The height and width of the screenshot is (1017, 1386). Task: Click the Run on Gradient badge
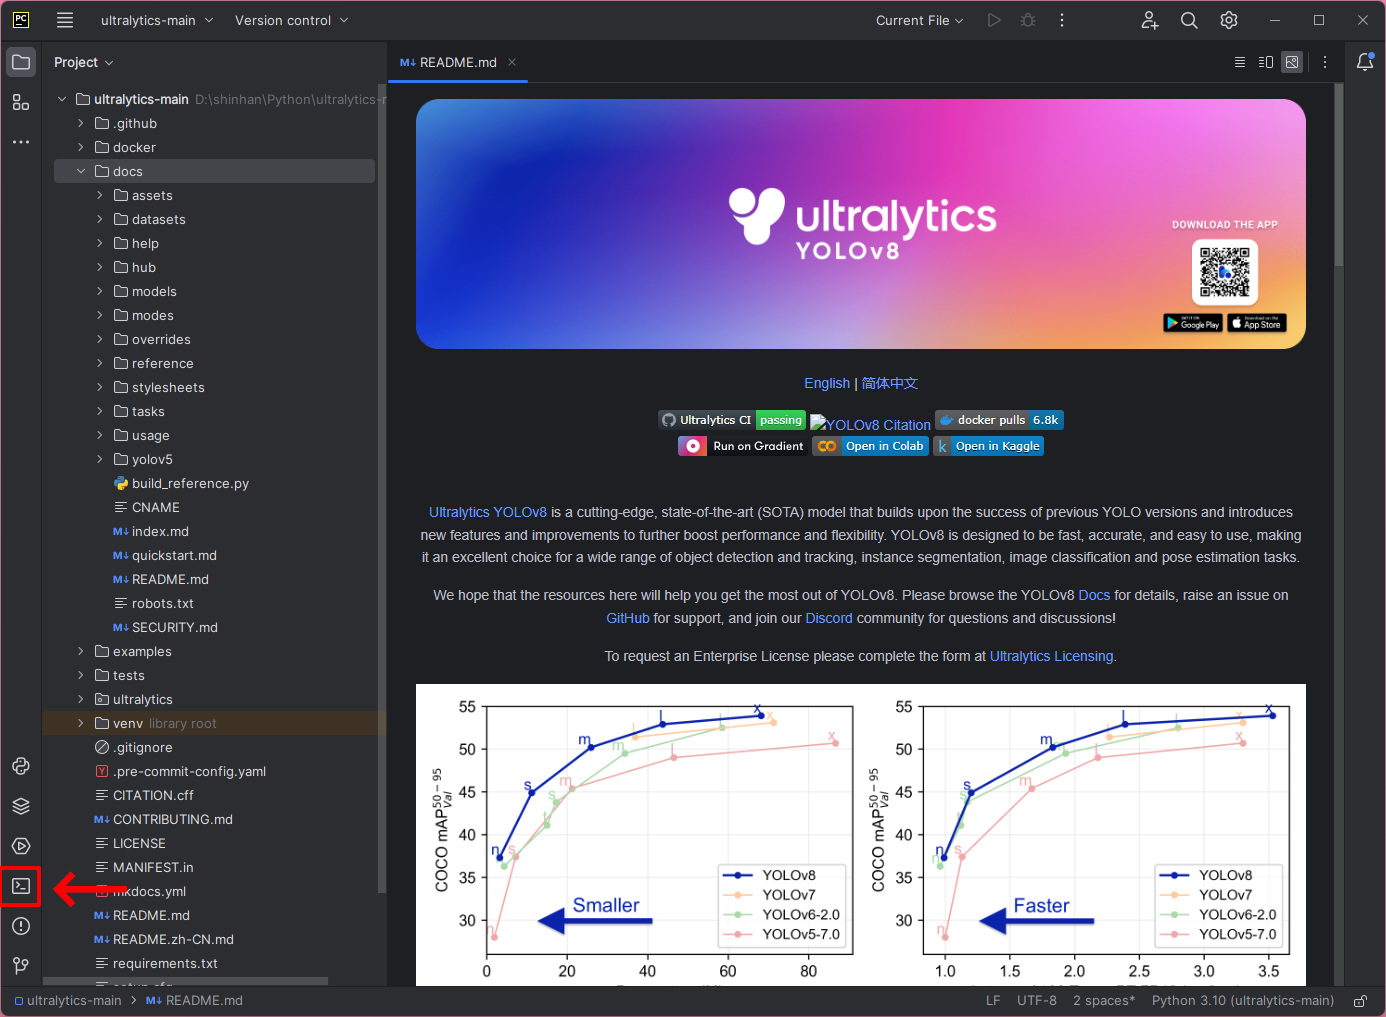tap(741, 446)
